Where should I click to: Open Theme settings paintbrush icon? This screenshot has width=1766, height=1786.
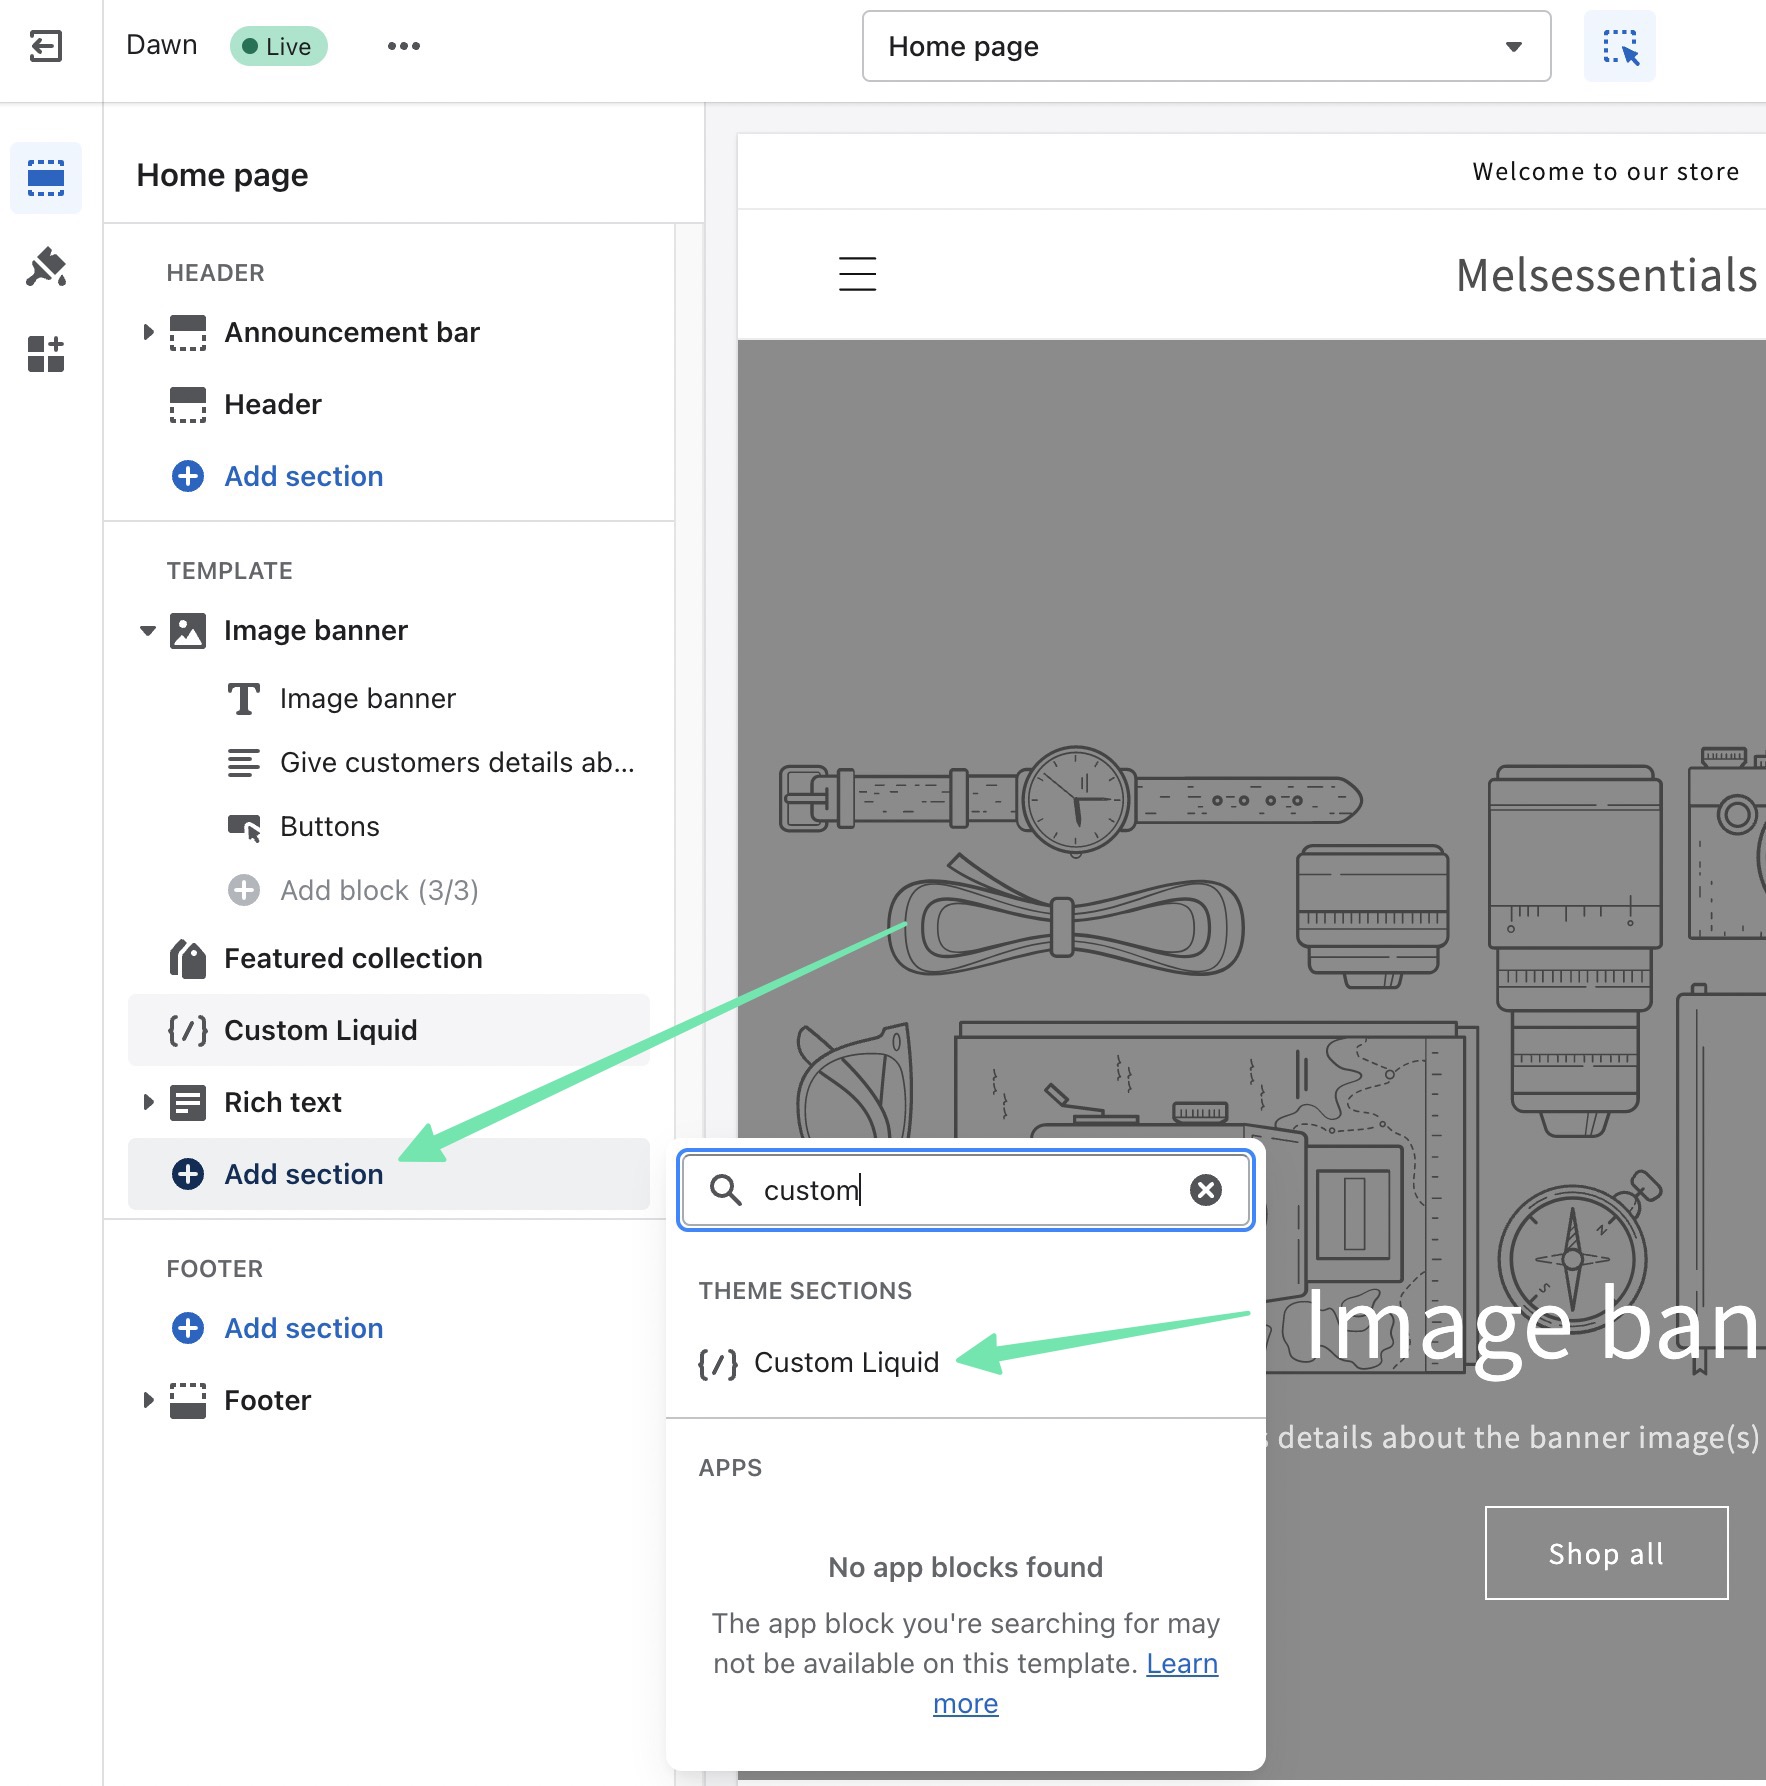tap(46, 267)
